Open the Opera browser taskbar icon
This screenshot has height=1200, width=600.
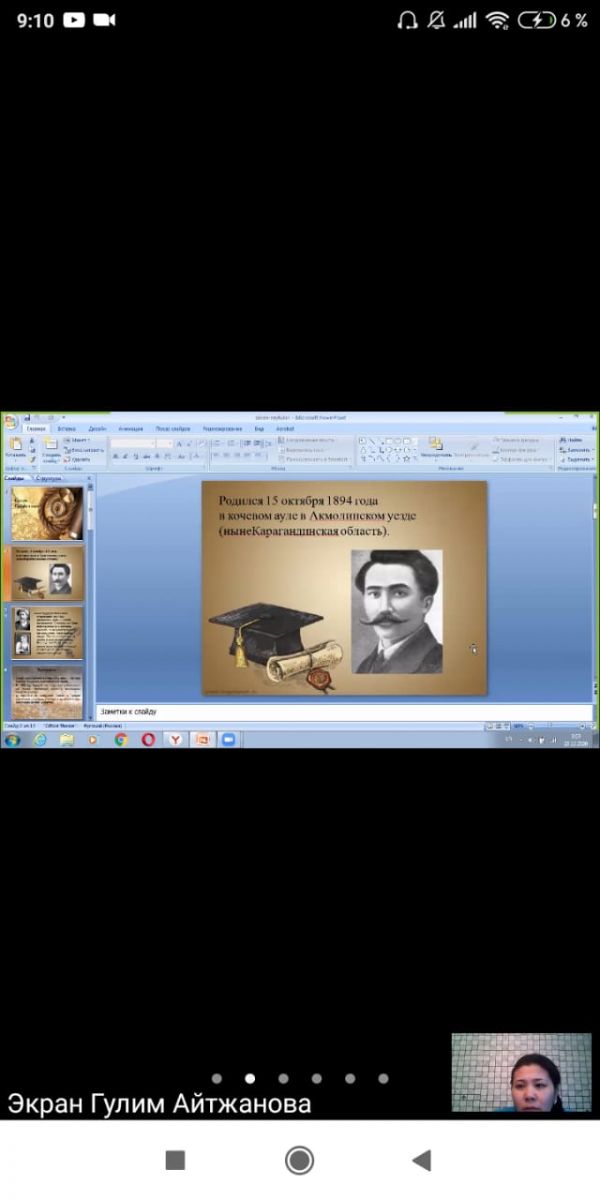click(148, 740)
